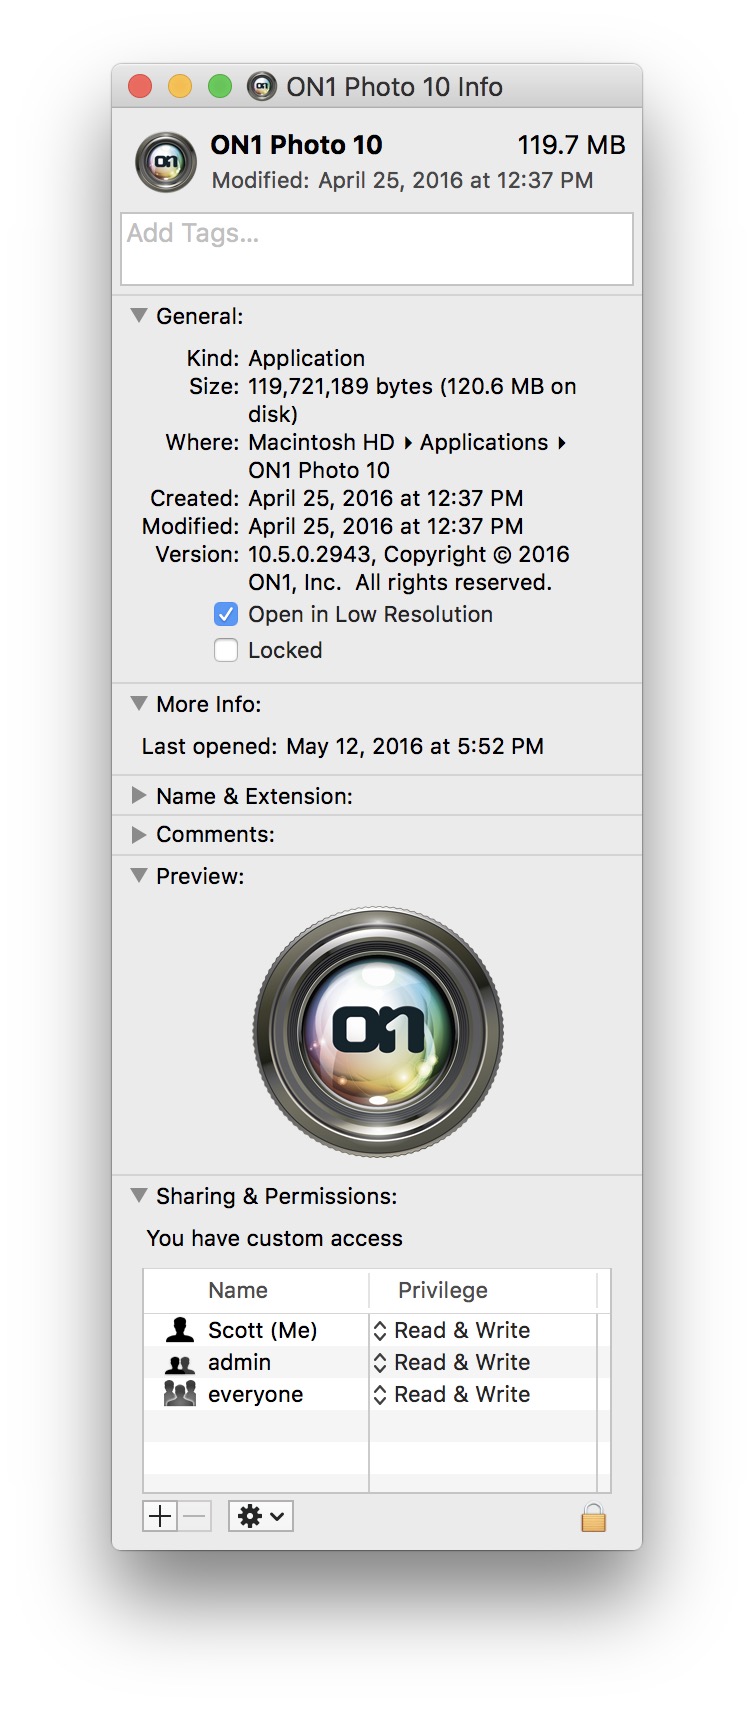Collapse the Sharing & Permissions section

point(139,1195)
